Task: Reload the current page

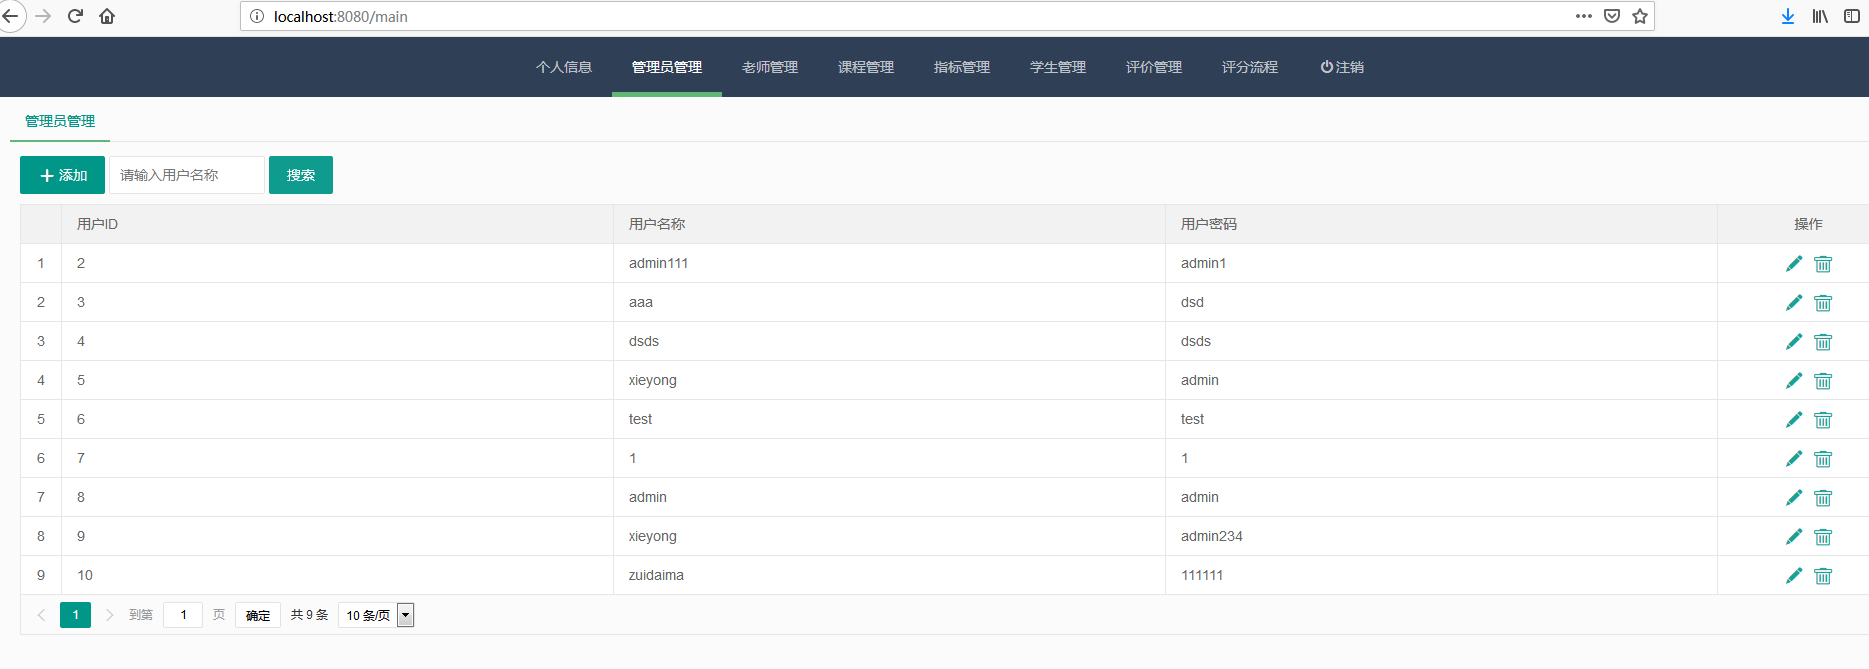Action: 75,16
